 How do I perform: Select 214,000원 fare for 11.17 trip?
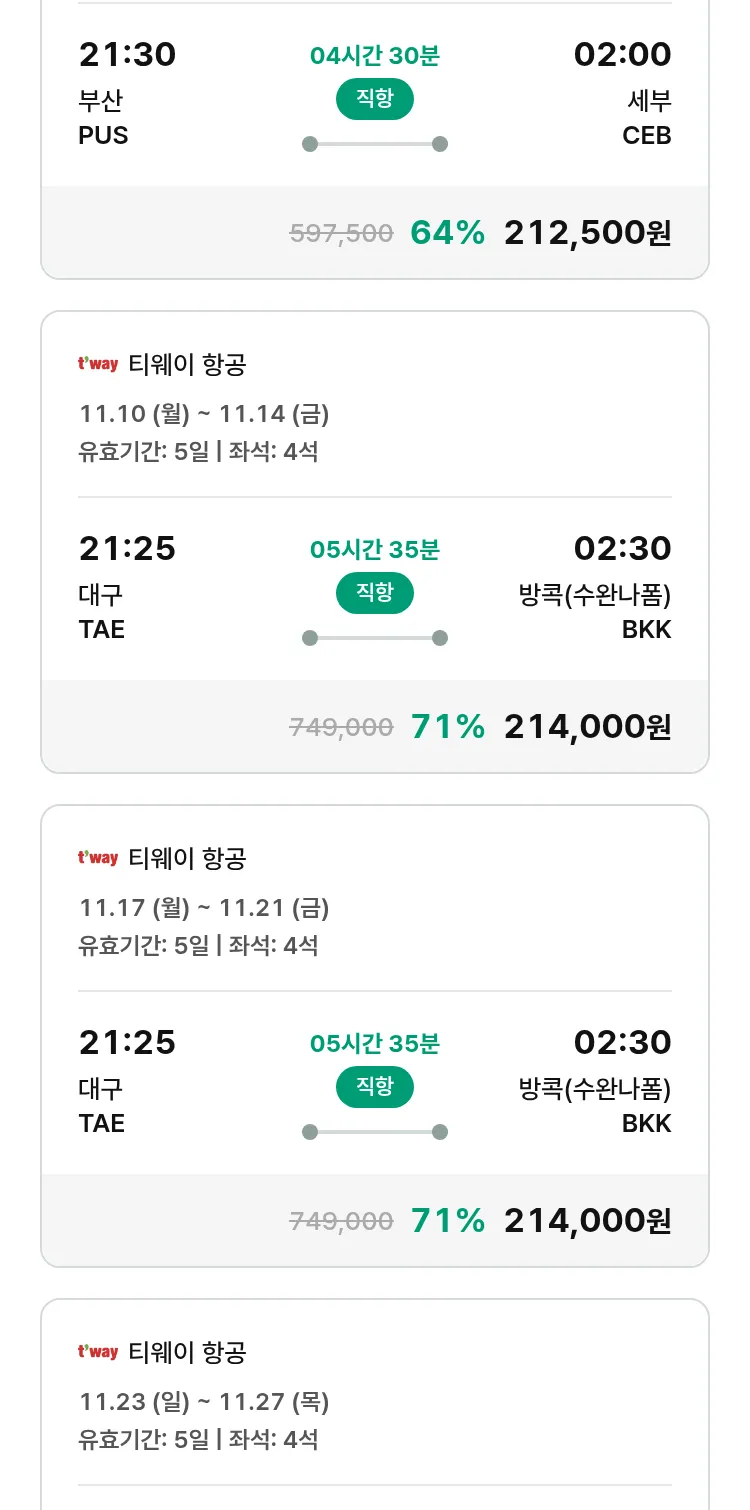587,1221
